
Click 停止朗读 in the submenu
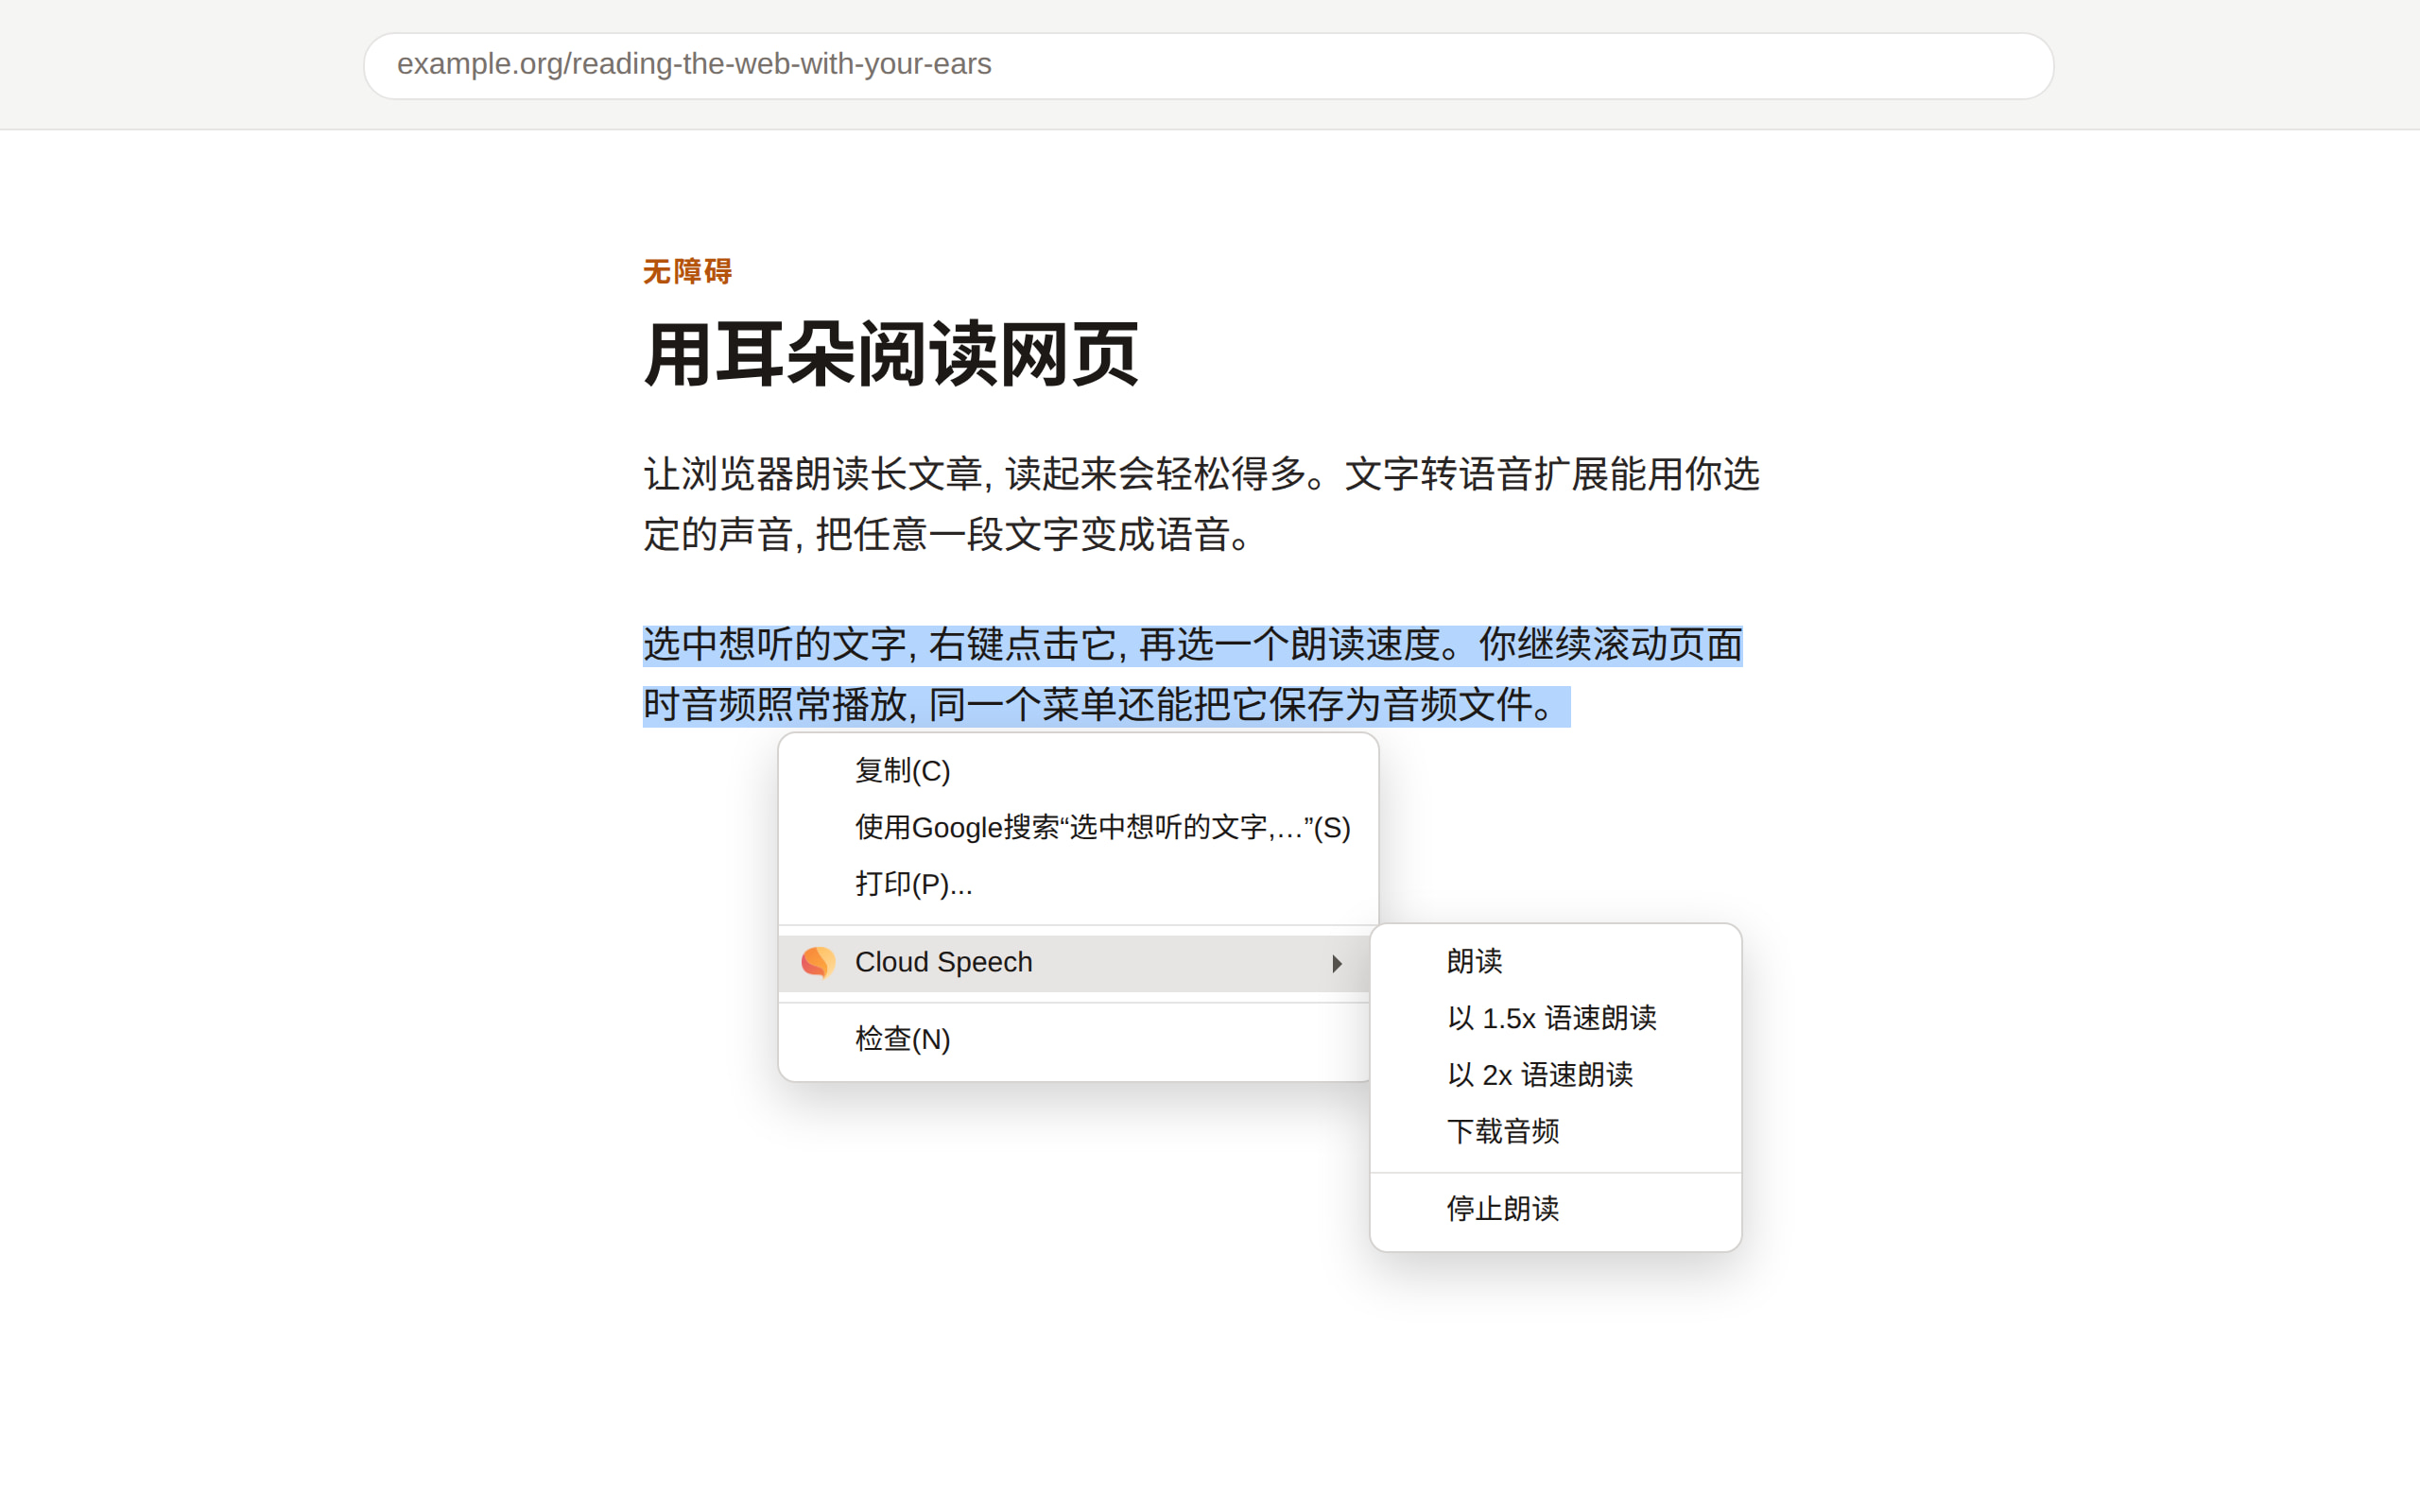[x=1555, y=1208]
